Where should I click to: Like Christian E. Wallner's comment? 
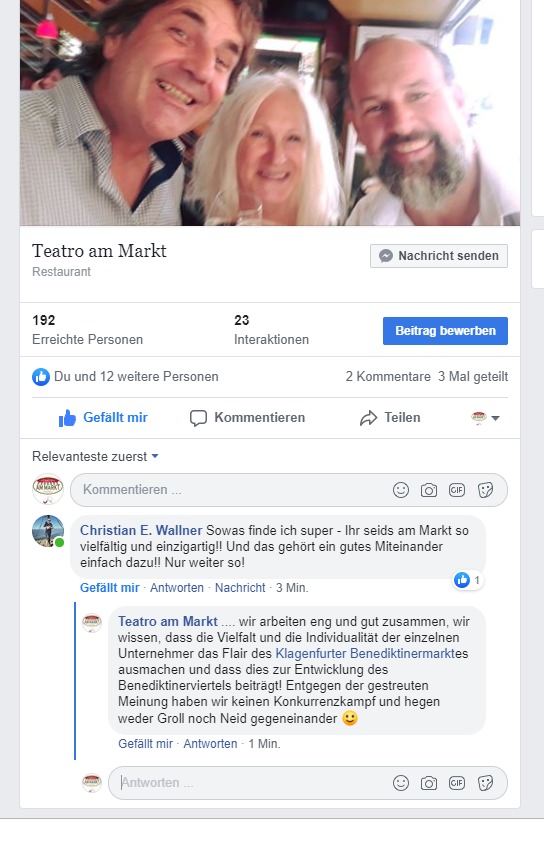tap(110, 588)
